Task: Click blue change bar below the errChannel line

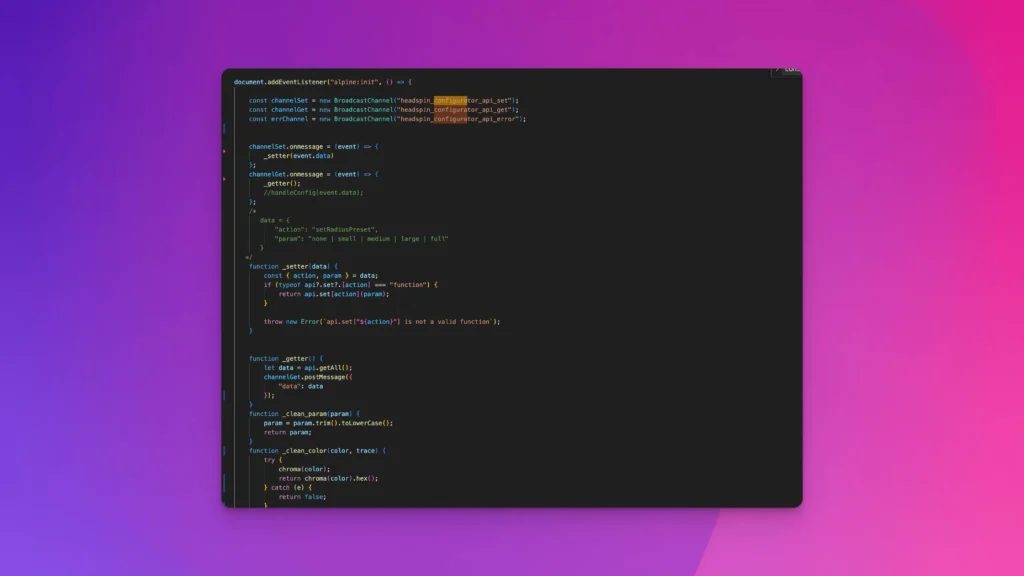Action: tap(224, 129)
